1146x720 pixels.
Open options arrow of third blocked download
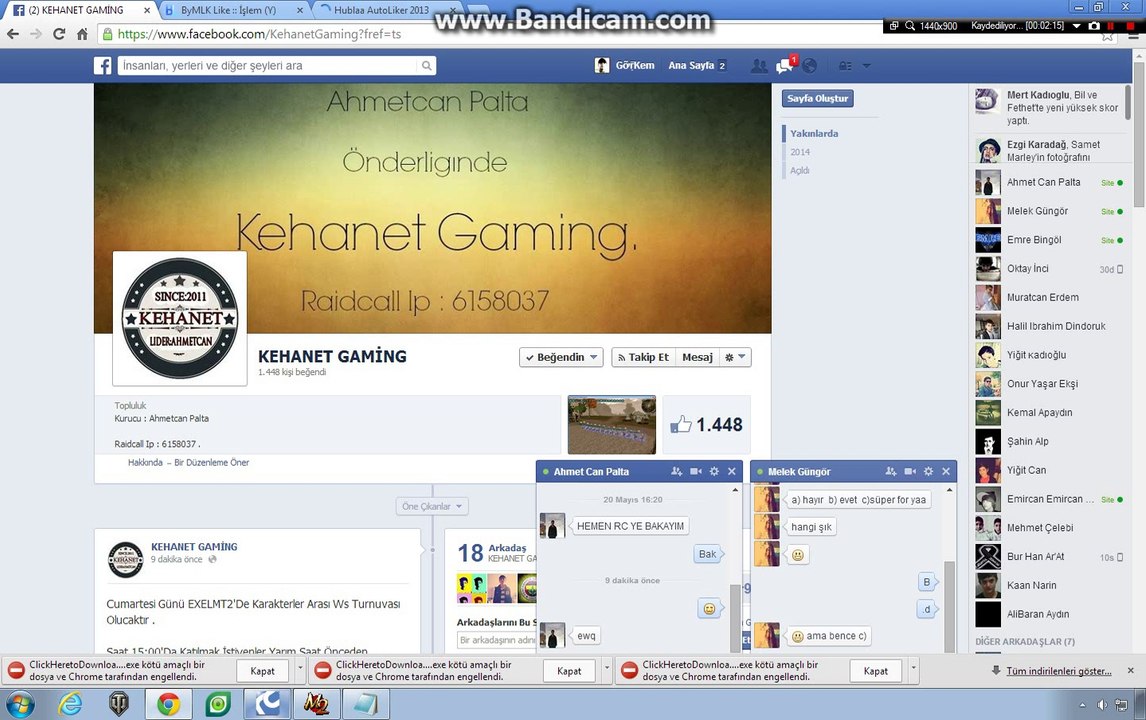click(913, 670)
